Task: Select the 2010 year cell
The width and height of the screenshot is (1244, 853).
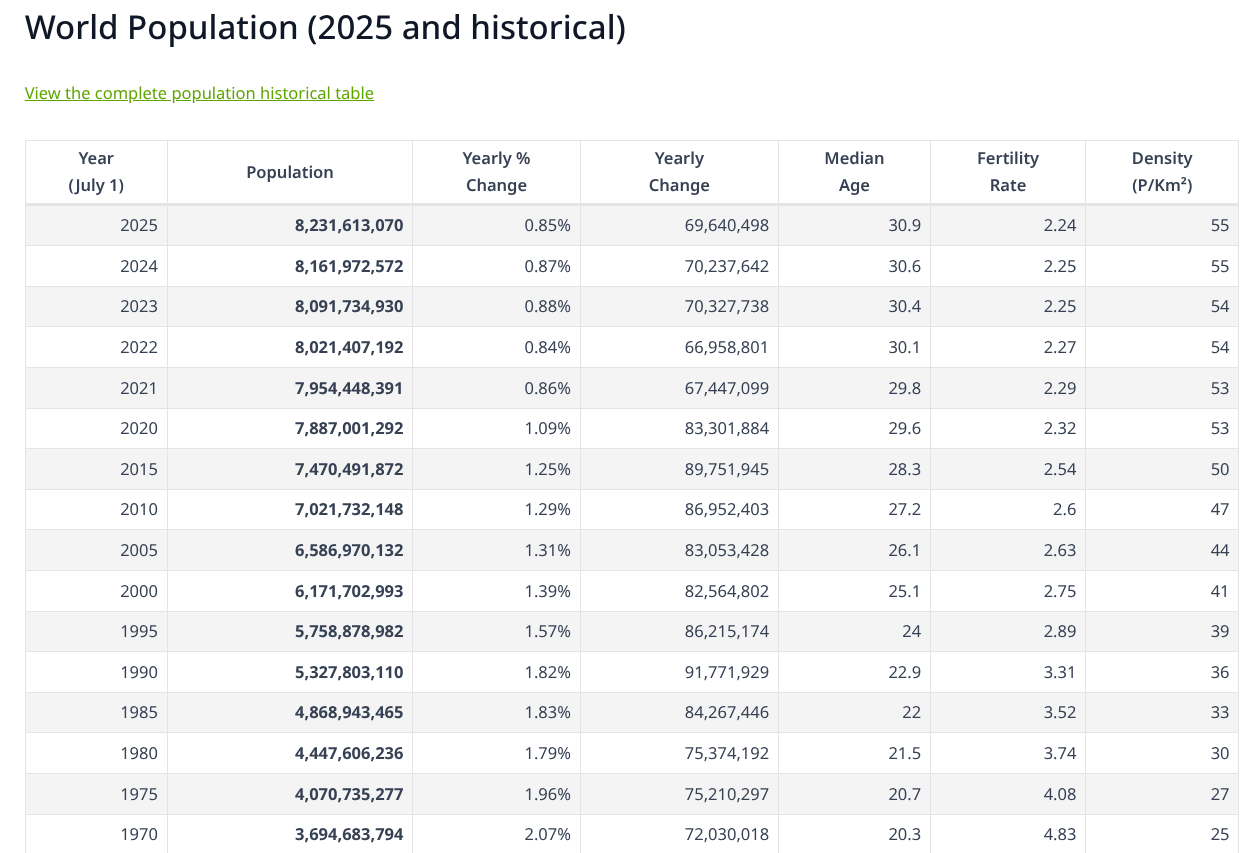Action: click(x=96, y=509)
